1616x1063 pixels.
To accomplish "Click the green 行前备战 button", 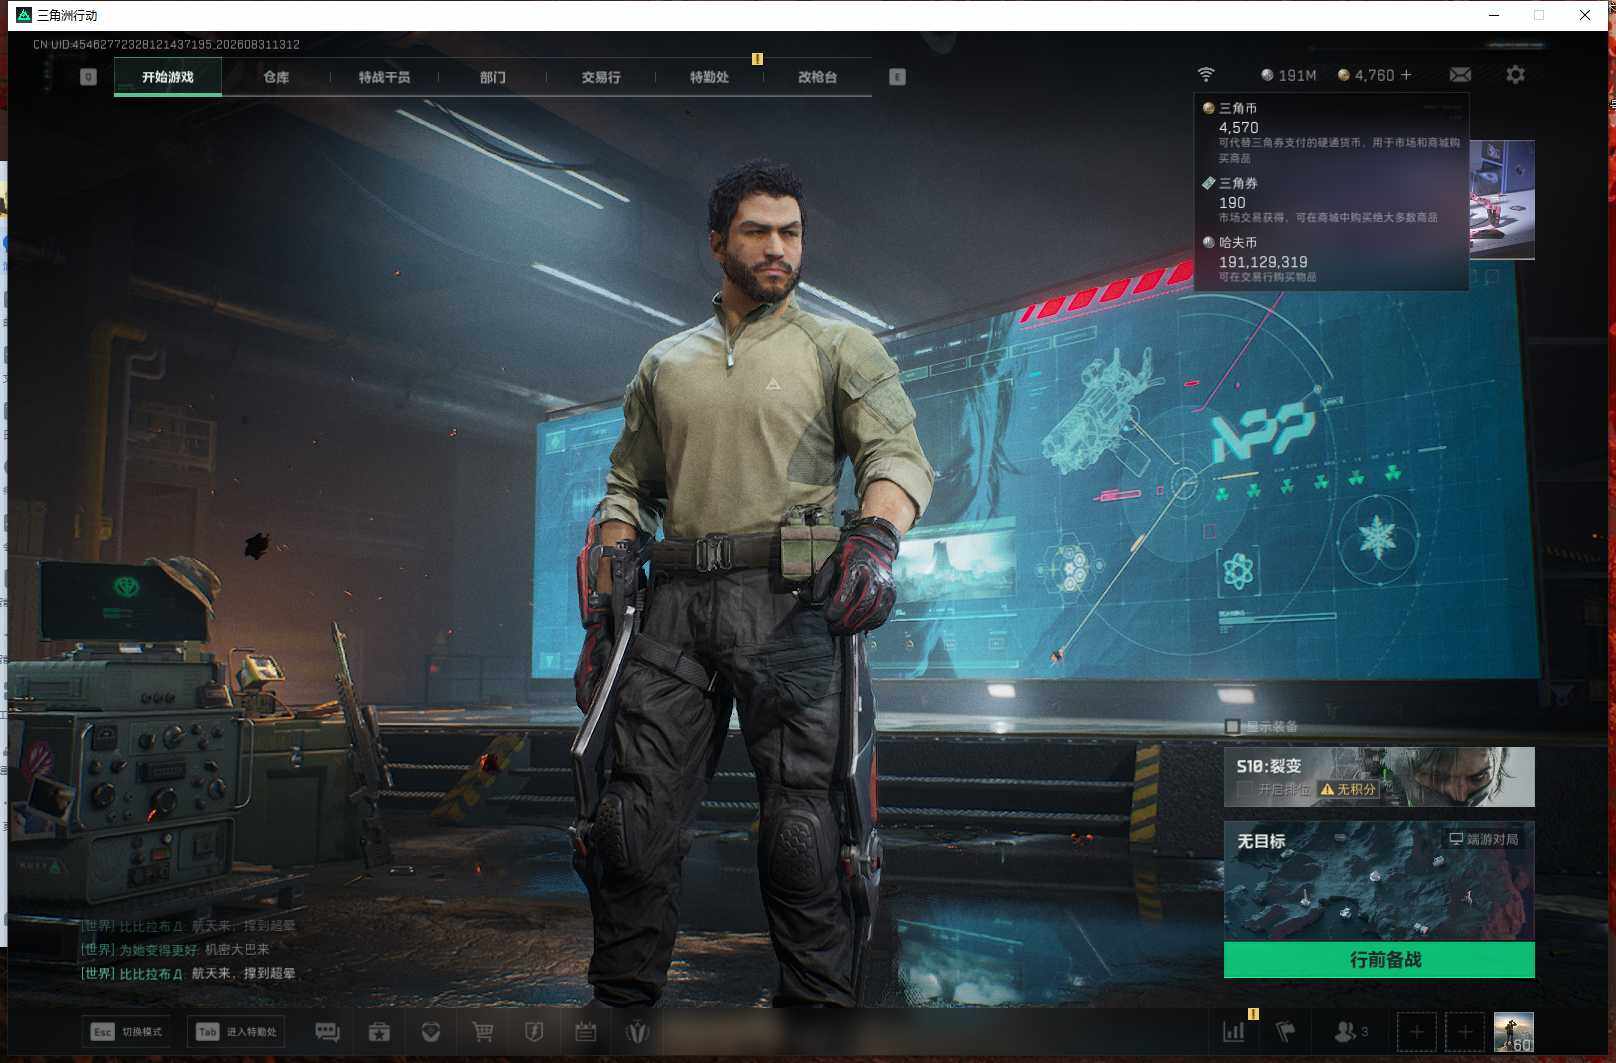I will tap(1379, 960).
